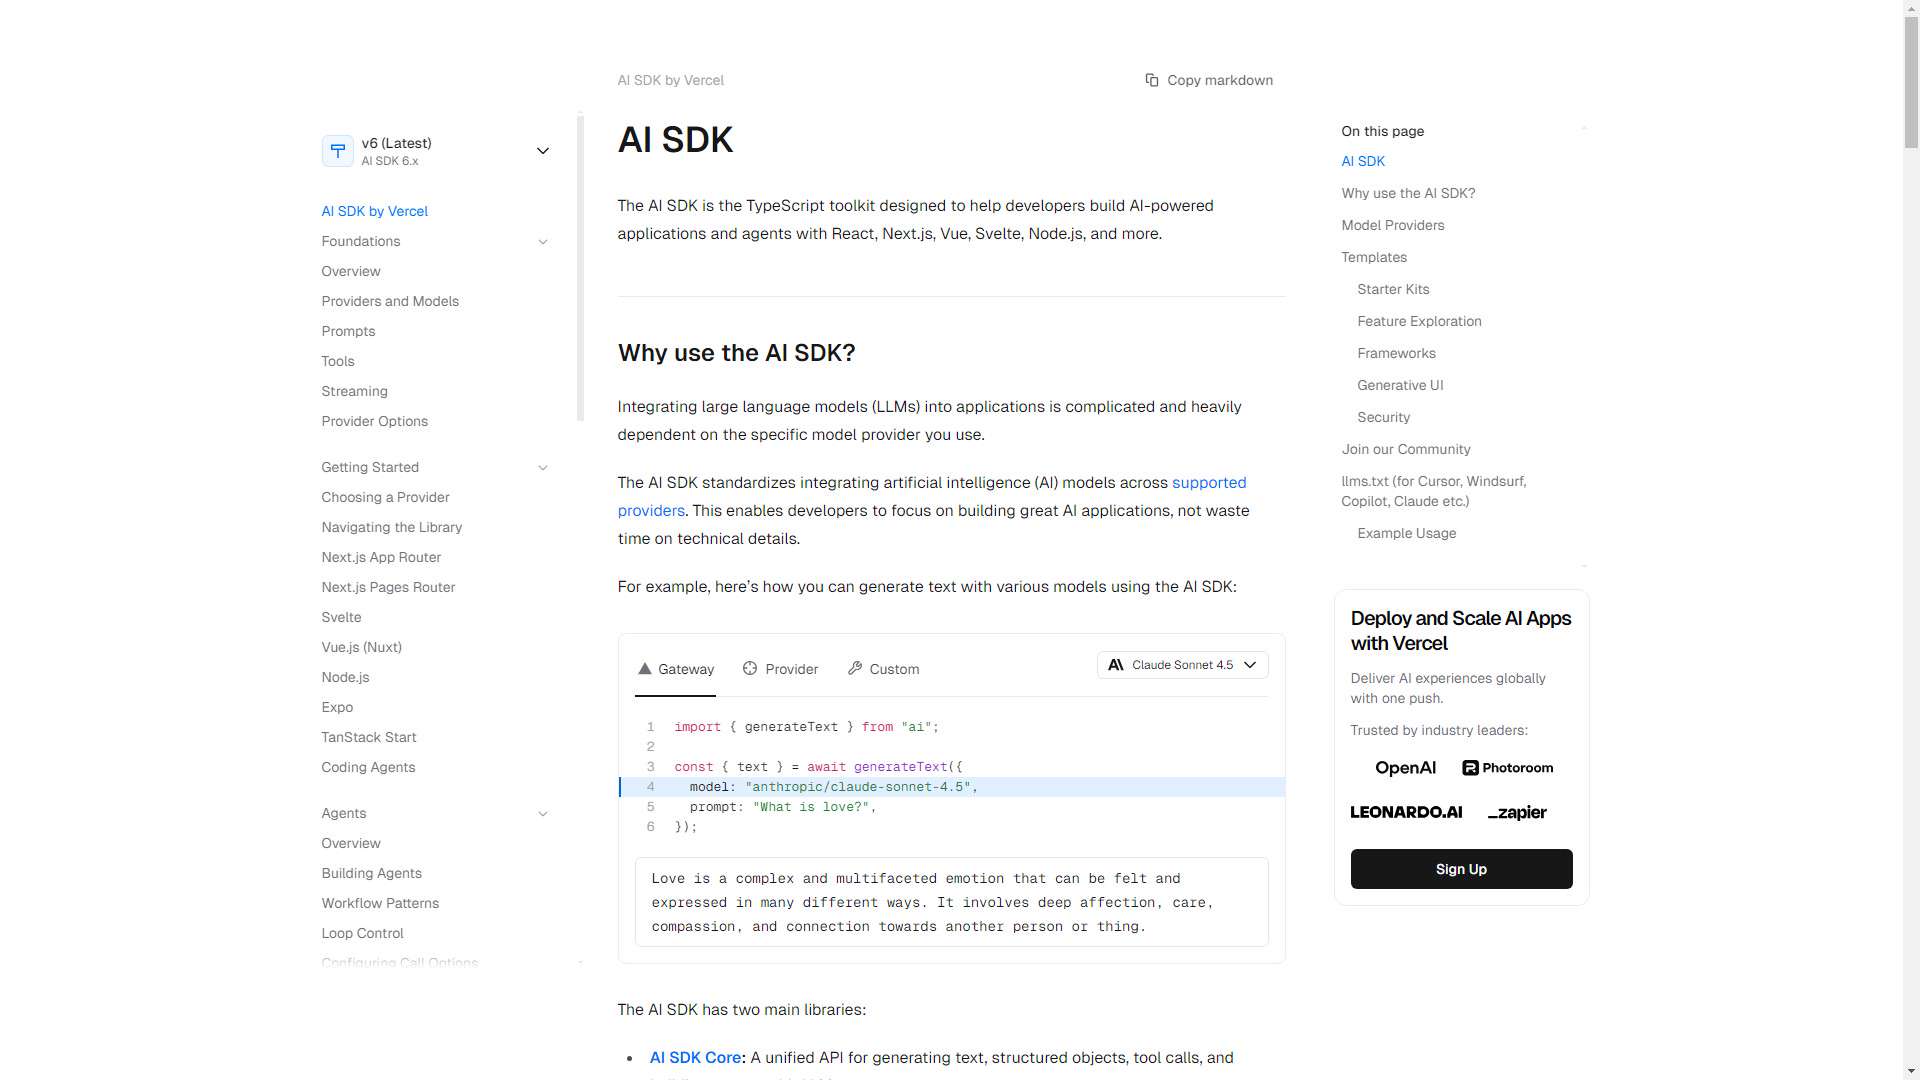This screenshot has width=1920, height=1080.
Task: Open Providers and Models sidebar page
Action: click(390, 302)
